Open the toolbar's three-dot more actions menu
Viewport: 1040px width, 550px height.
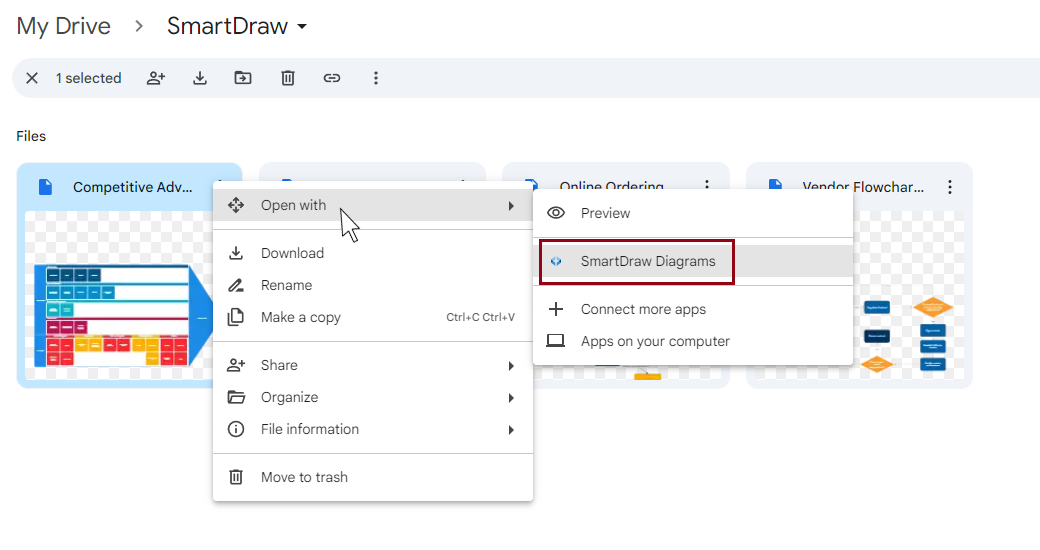tap(375, 78)
